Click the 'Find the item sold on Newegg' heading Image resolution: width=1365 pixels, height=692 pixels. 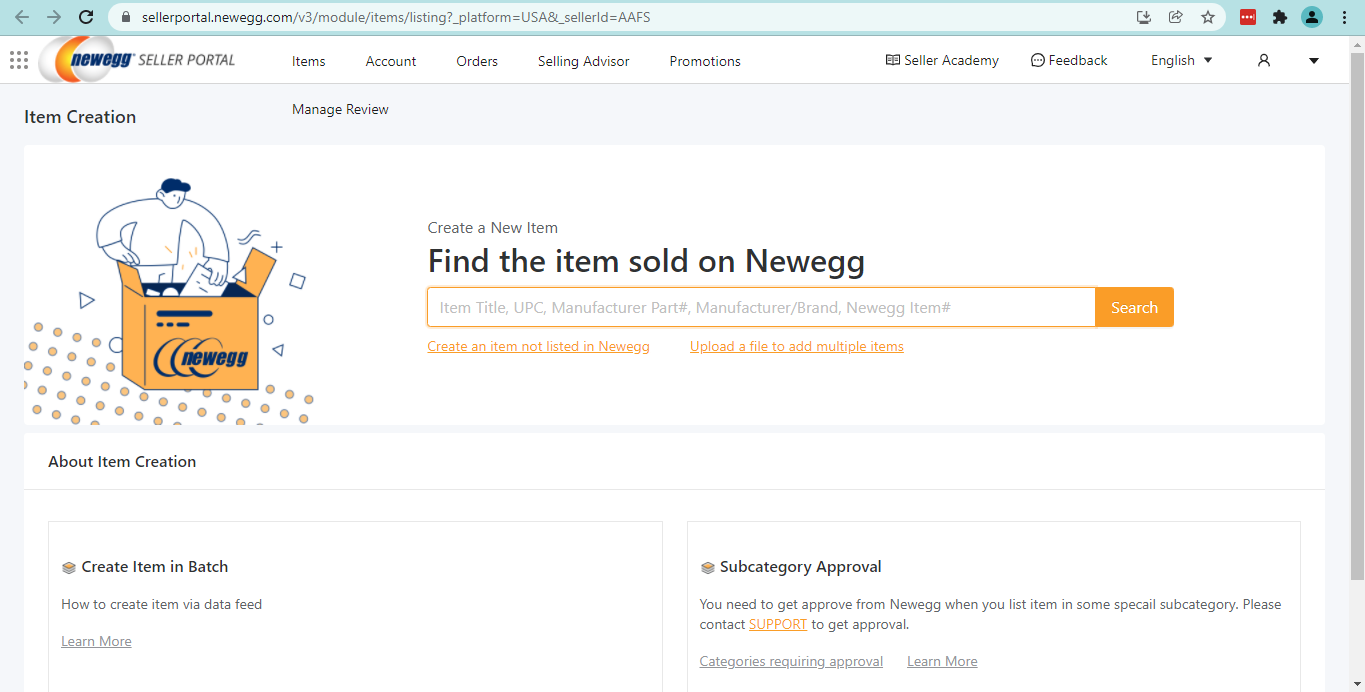(x=646, y=262)
